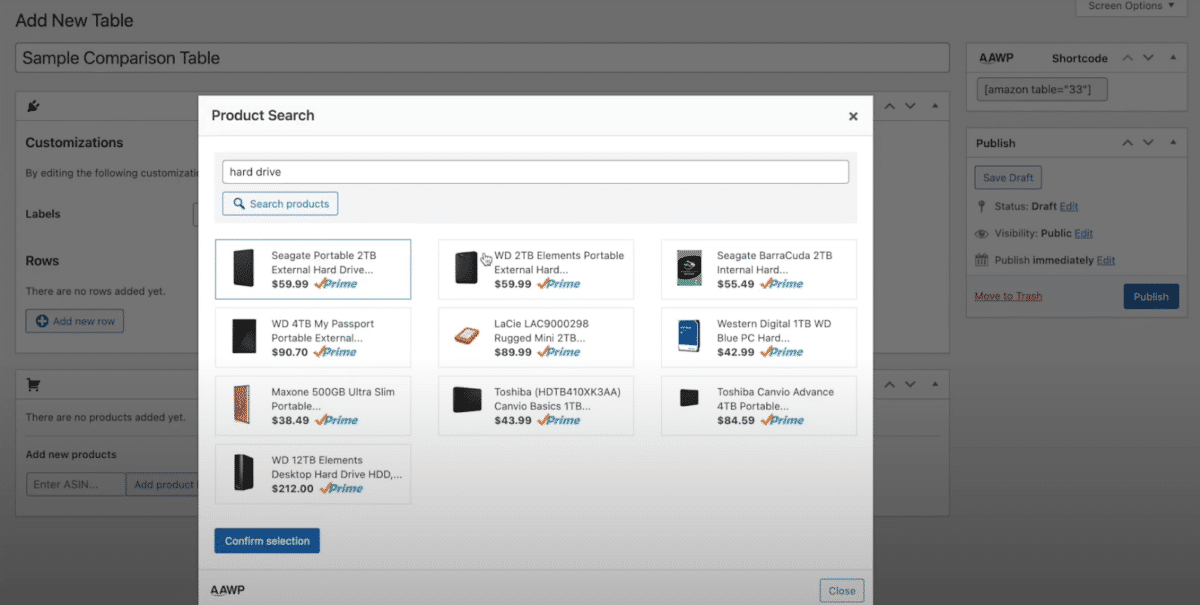Collapse the Publish panel with triangle toggle
Viewport: 1200px width, 605px height.
[x=1172, y=143]
